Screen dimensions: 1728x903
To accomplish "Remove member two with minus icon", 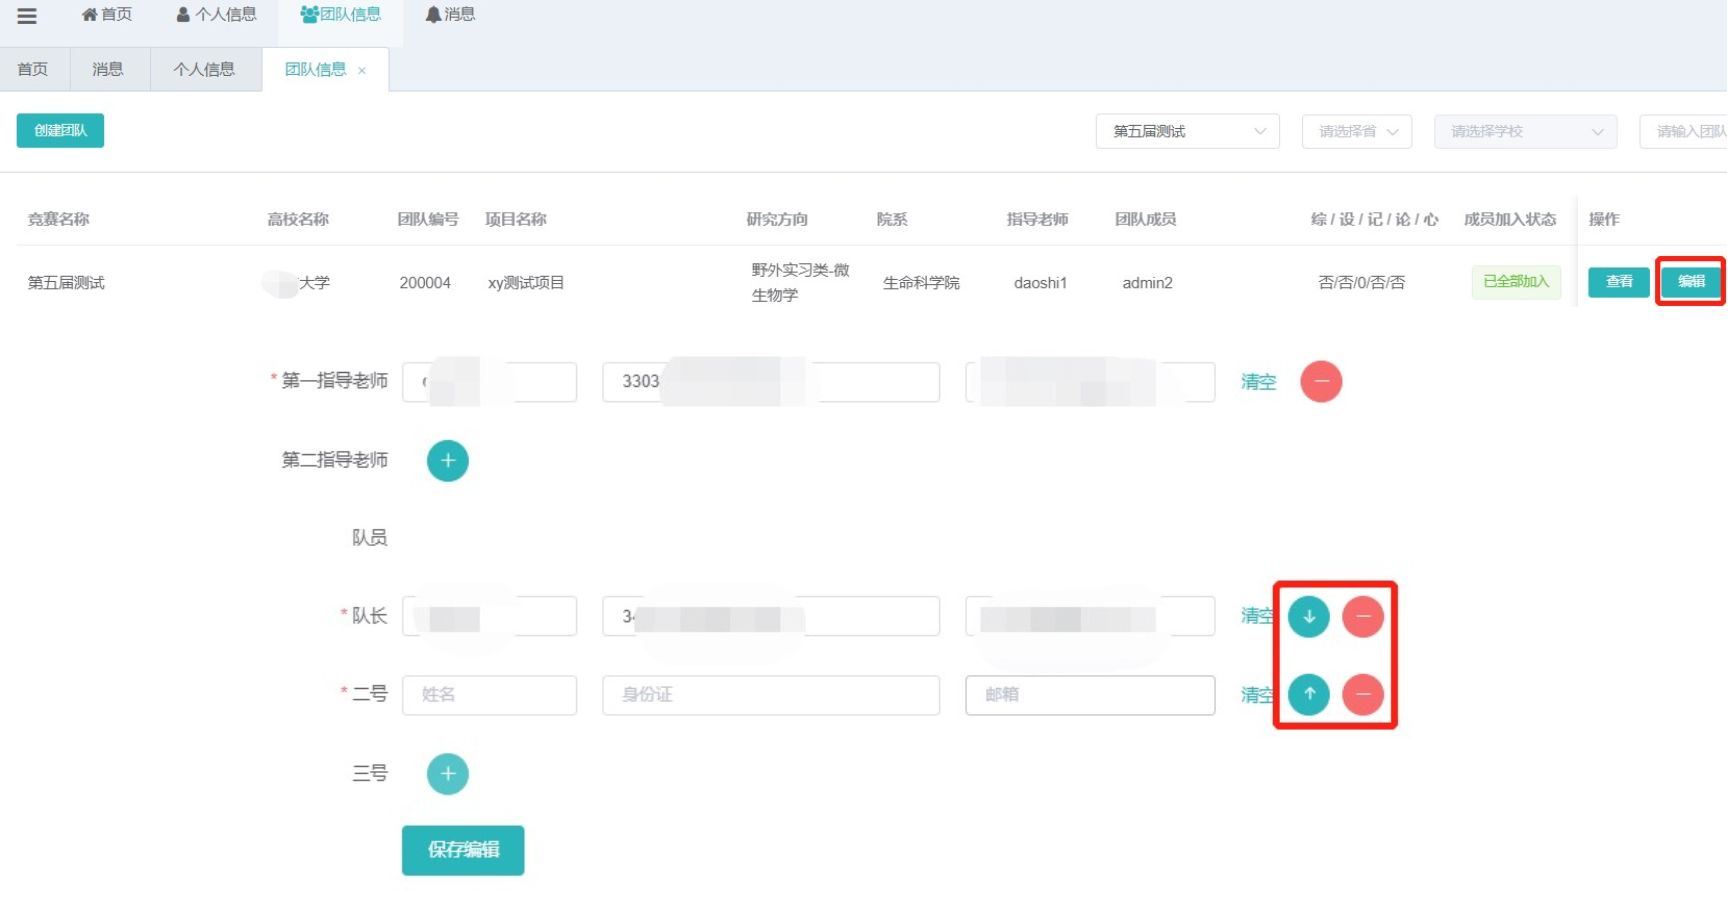I will [x=1362, y=694].
